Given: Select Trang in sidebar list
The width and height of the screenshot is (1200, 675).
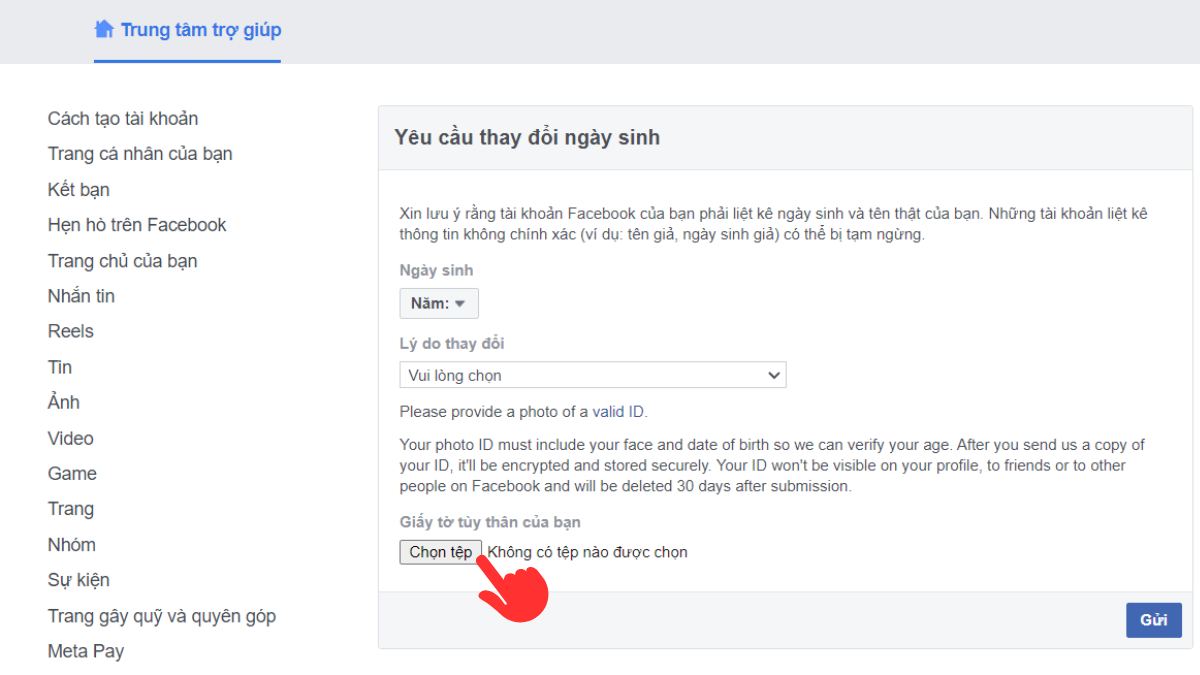Looking at the screenshot, I should 71,509.
